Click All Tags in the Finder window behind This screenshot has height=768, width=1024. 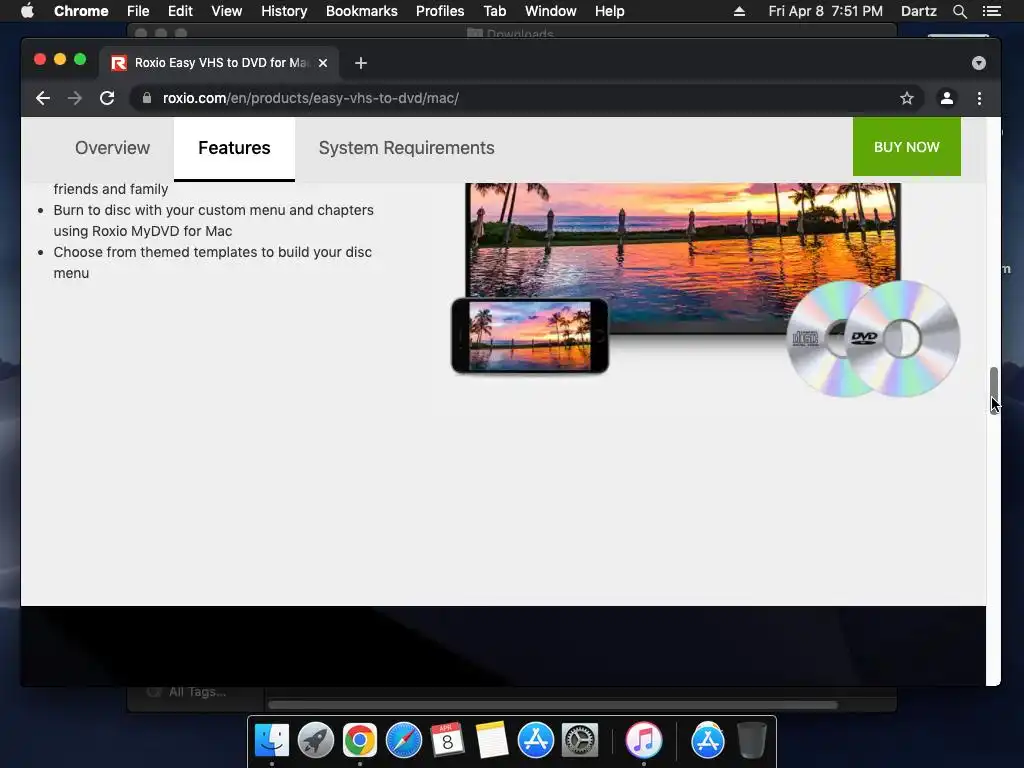[197, 692]
